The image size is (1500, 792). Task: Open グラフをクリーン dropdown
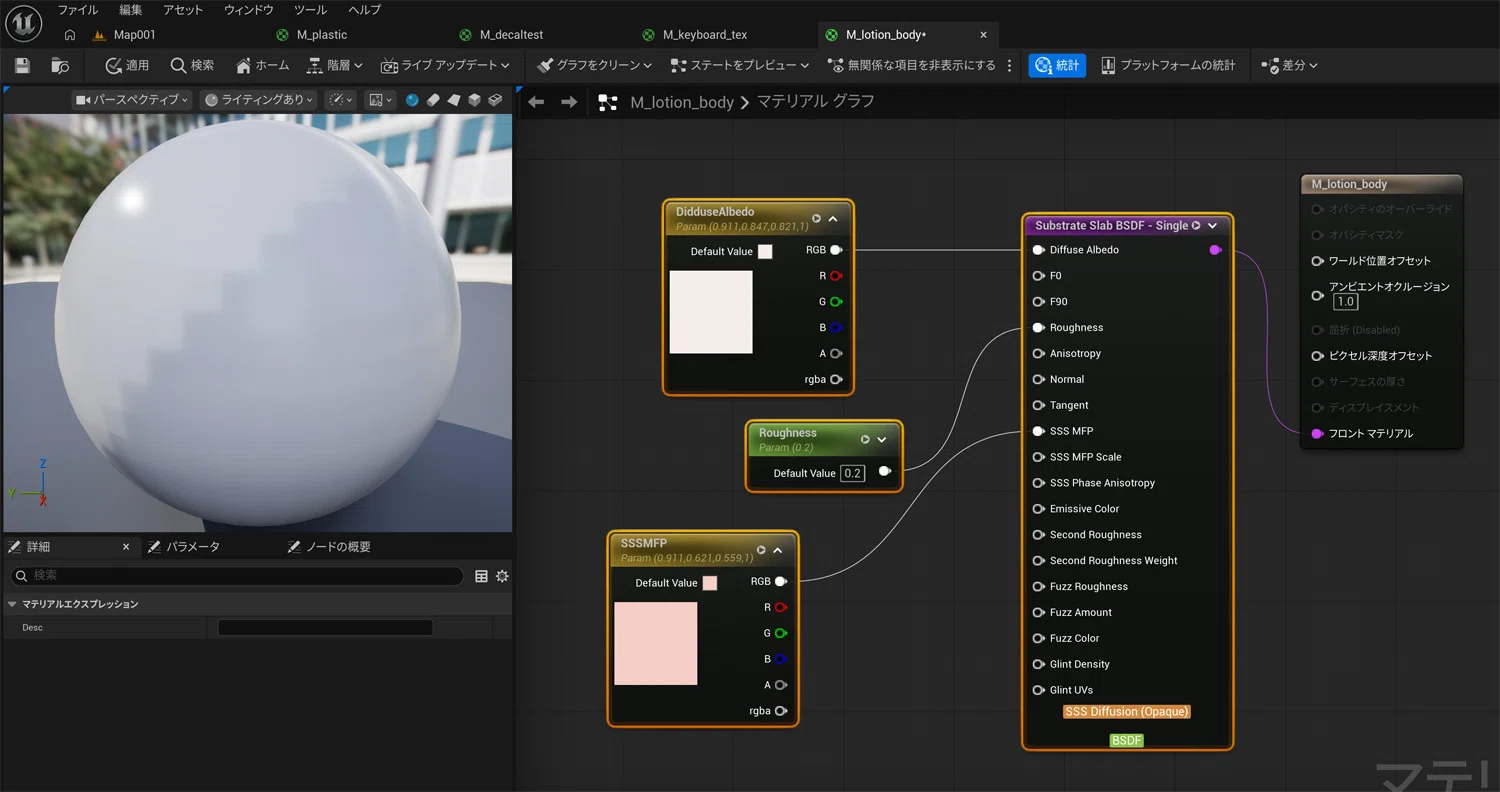click(x=595, y=65)
